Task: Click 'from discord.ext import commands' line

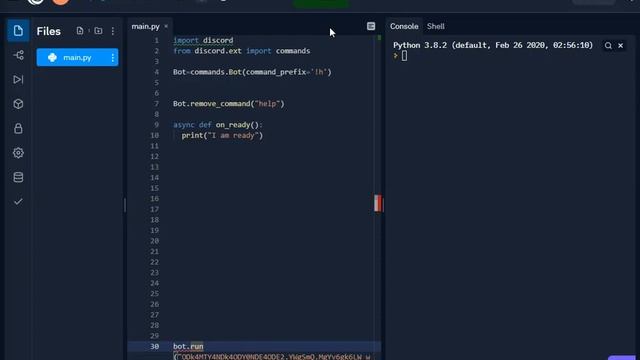Action: coord(242,51)
